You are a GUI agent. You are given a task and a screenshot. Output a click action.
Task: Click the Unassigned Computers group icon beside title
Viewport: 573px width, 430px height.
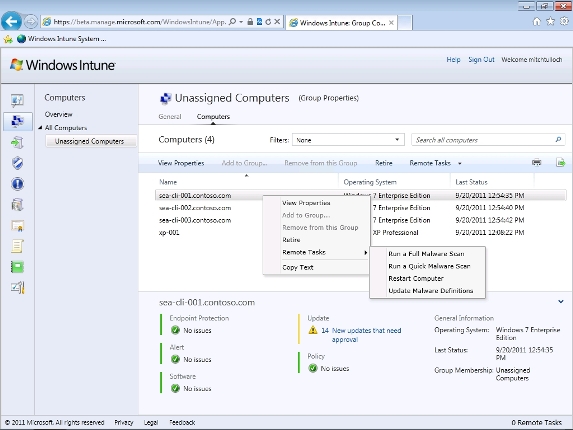(x=166, y=98)
